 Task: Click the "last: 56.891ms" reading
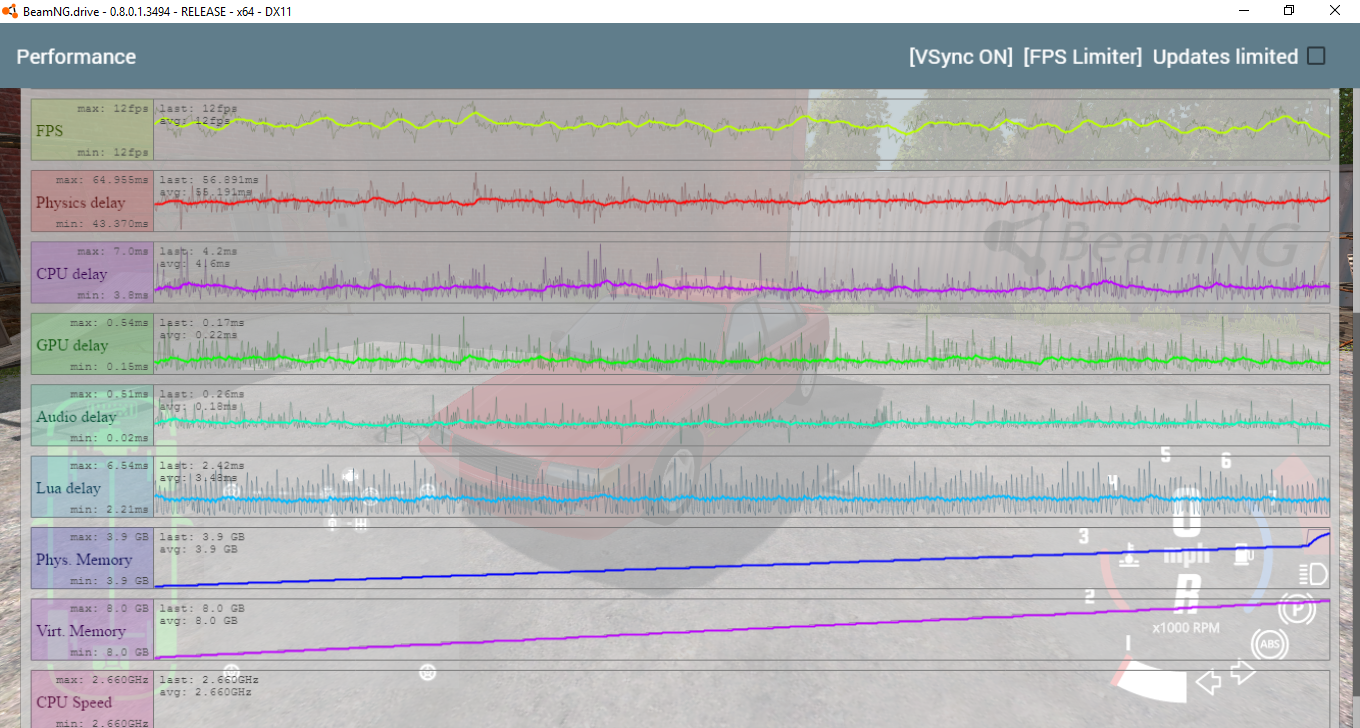(208, 179)
